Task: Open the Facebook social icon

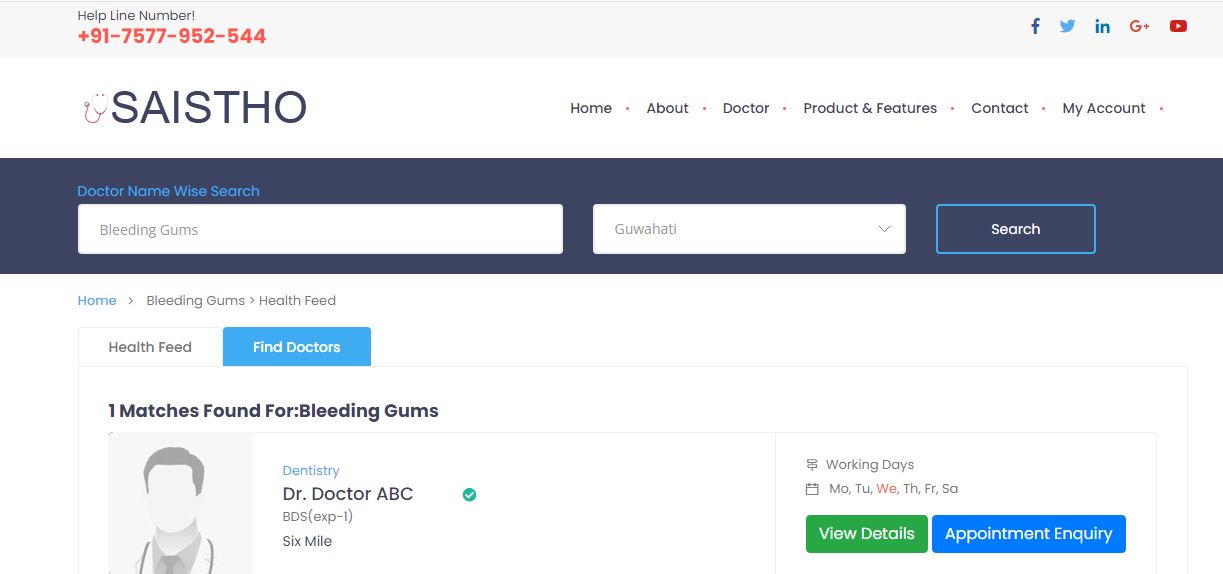Action: click(x=1035, y=26)
